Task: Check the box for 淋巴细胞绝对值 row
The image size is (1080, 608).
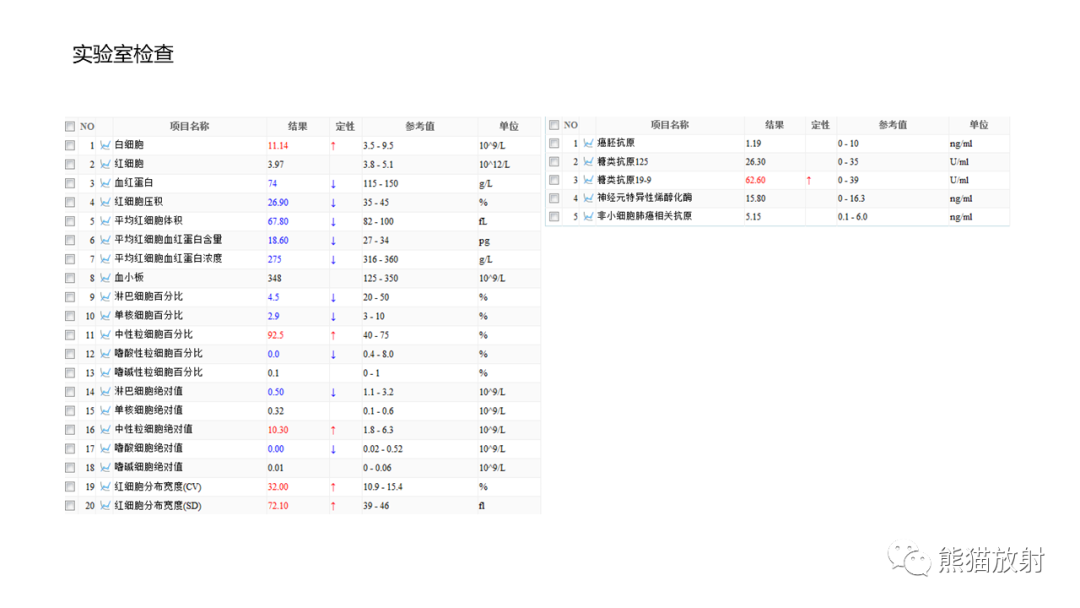Action: pos(70,391)
